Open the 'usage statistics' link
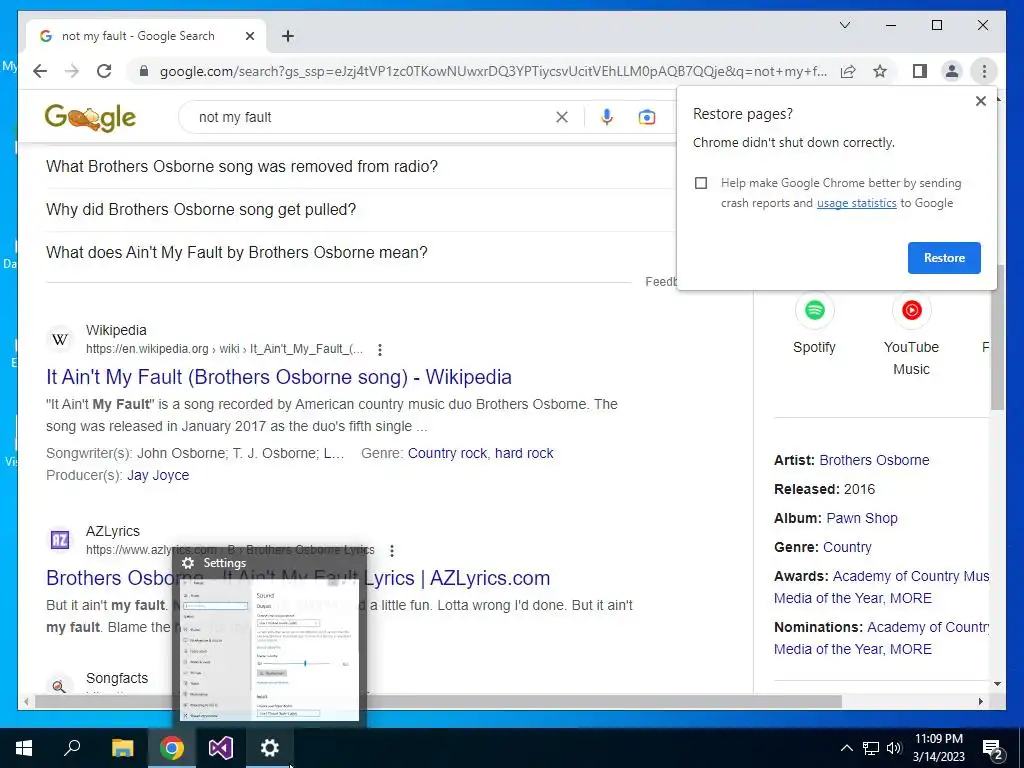Screen dimensions: 1024x768 856,203
